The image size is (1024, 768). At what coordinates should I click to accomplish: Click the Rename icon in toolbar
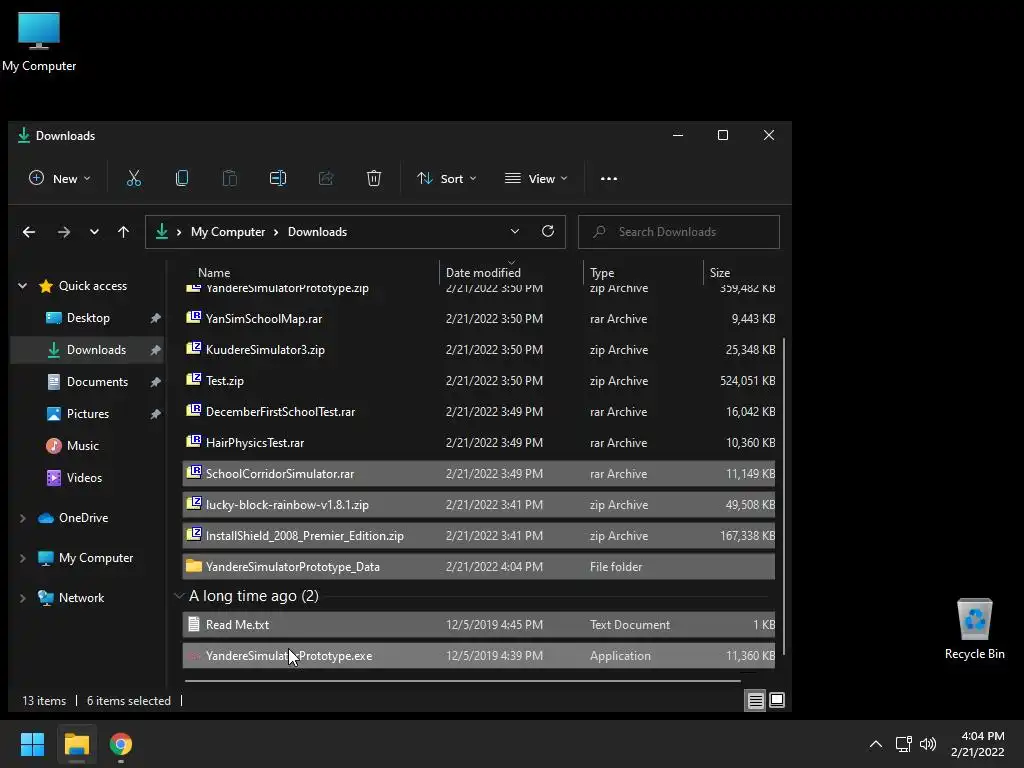point(278,178)
